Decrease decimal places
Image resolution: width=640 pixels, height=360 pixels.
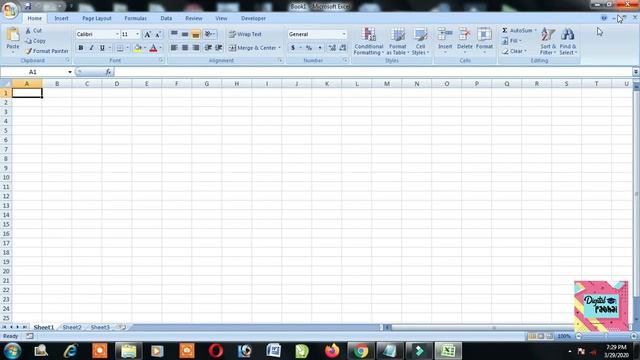click(343, 48)
